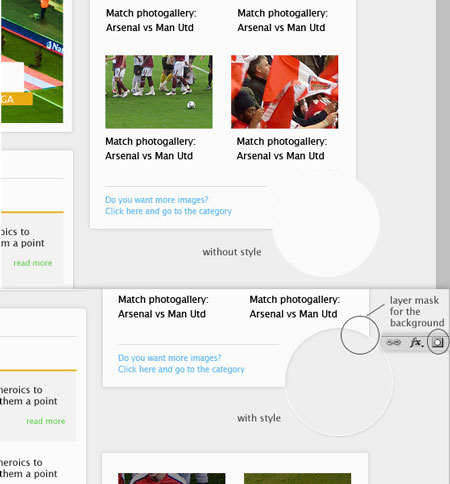Click 'Click here and go to the category' above 'without style'
This screenshot has height=484, width=450.
point(168,211)
